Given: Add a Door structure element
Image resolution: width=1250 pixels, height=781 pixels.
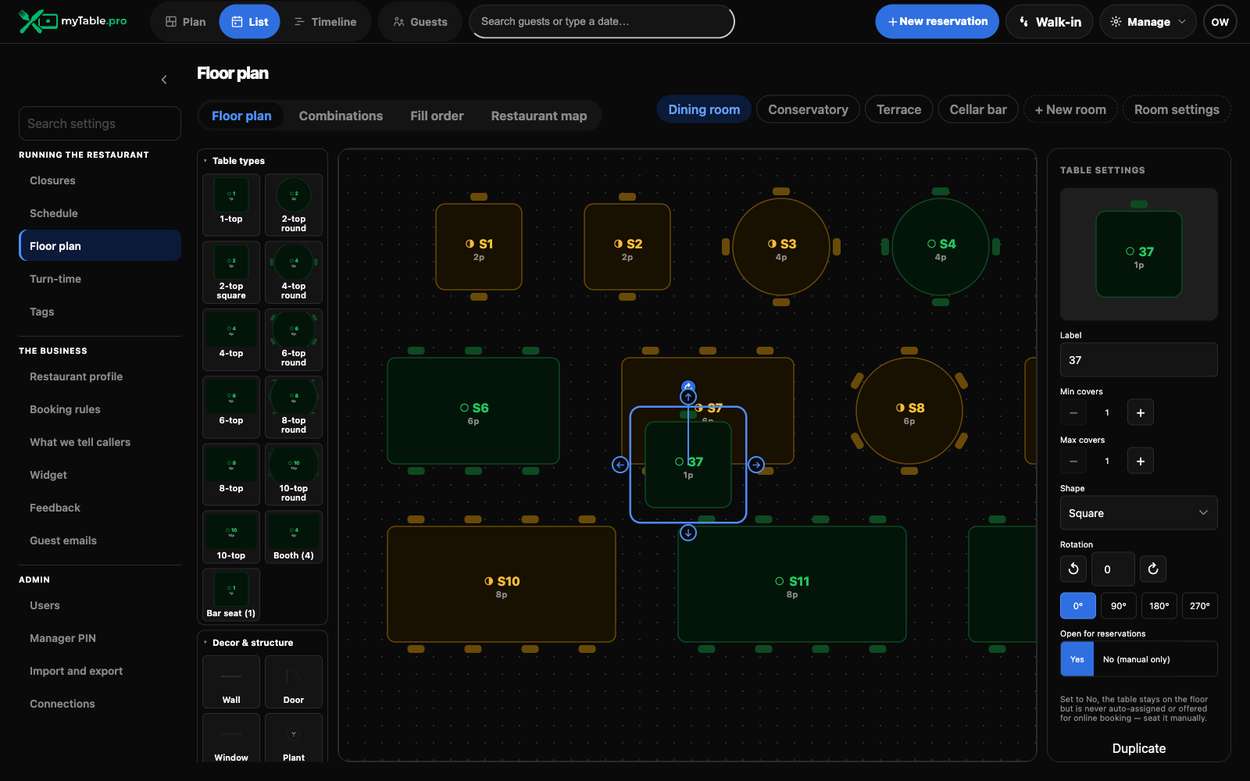Looking at the screenshot, I should pos(294,682).
